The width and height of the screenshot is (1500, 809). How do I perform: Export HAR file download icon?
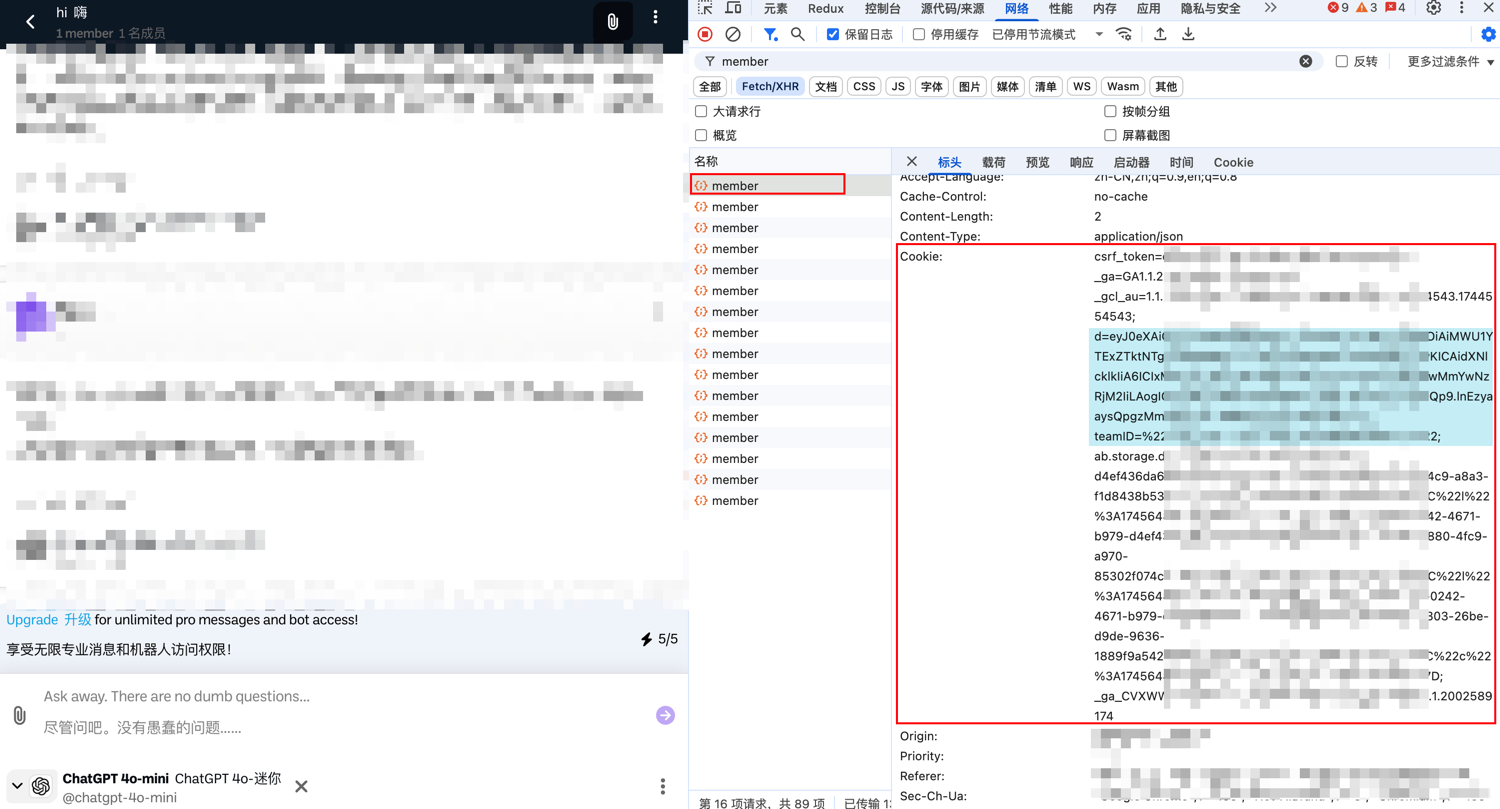tap(1188, 34)
